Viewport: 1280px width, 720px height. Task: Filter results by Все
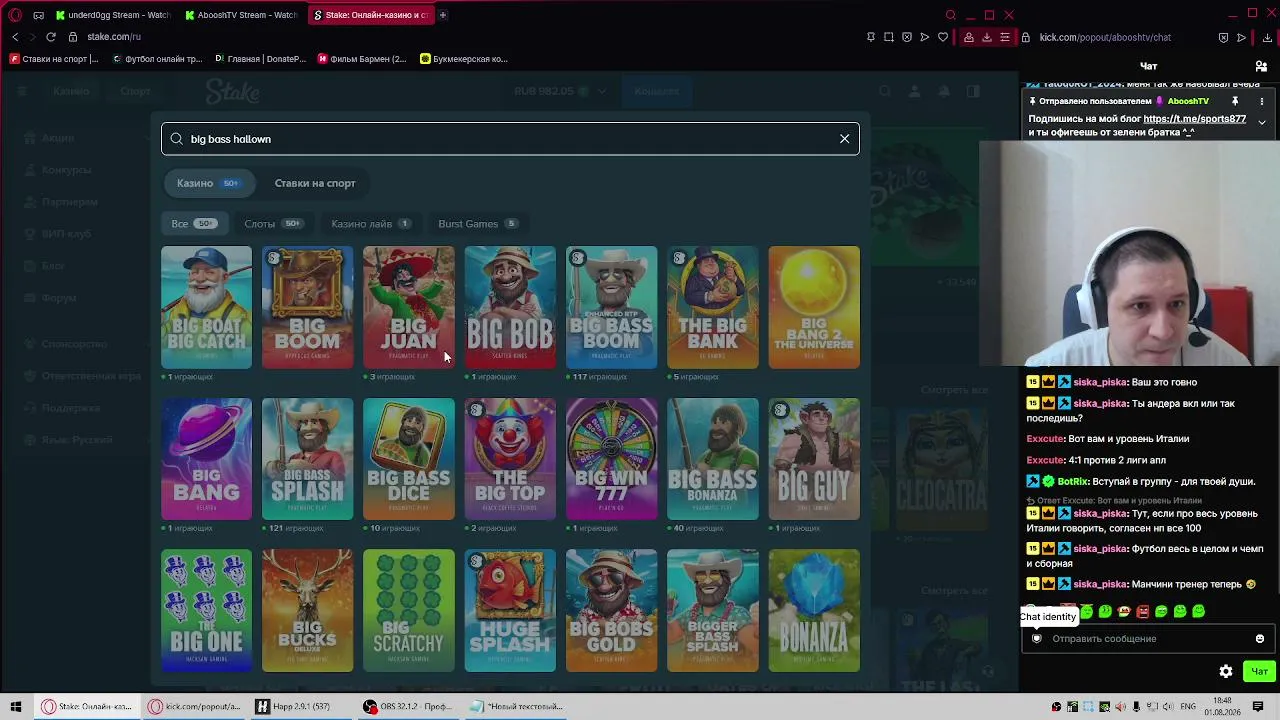tap(194, 224)
